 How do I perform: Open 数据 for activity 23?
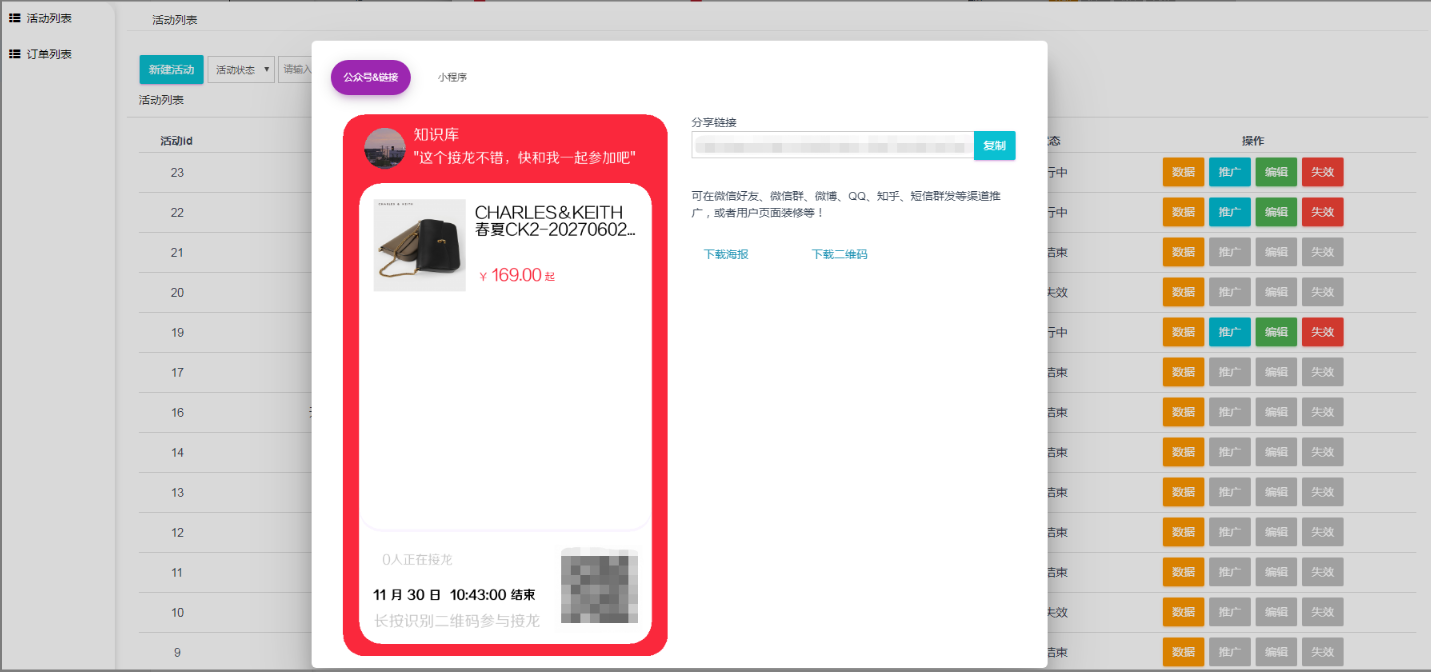1183,172
